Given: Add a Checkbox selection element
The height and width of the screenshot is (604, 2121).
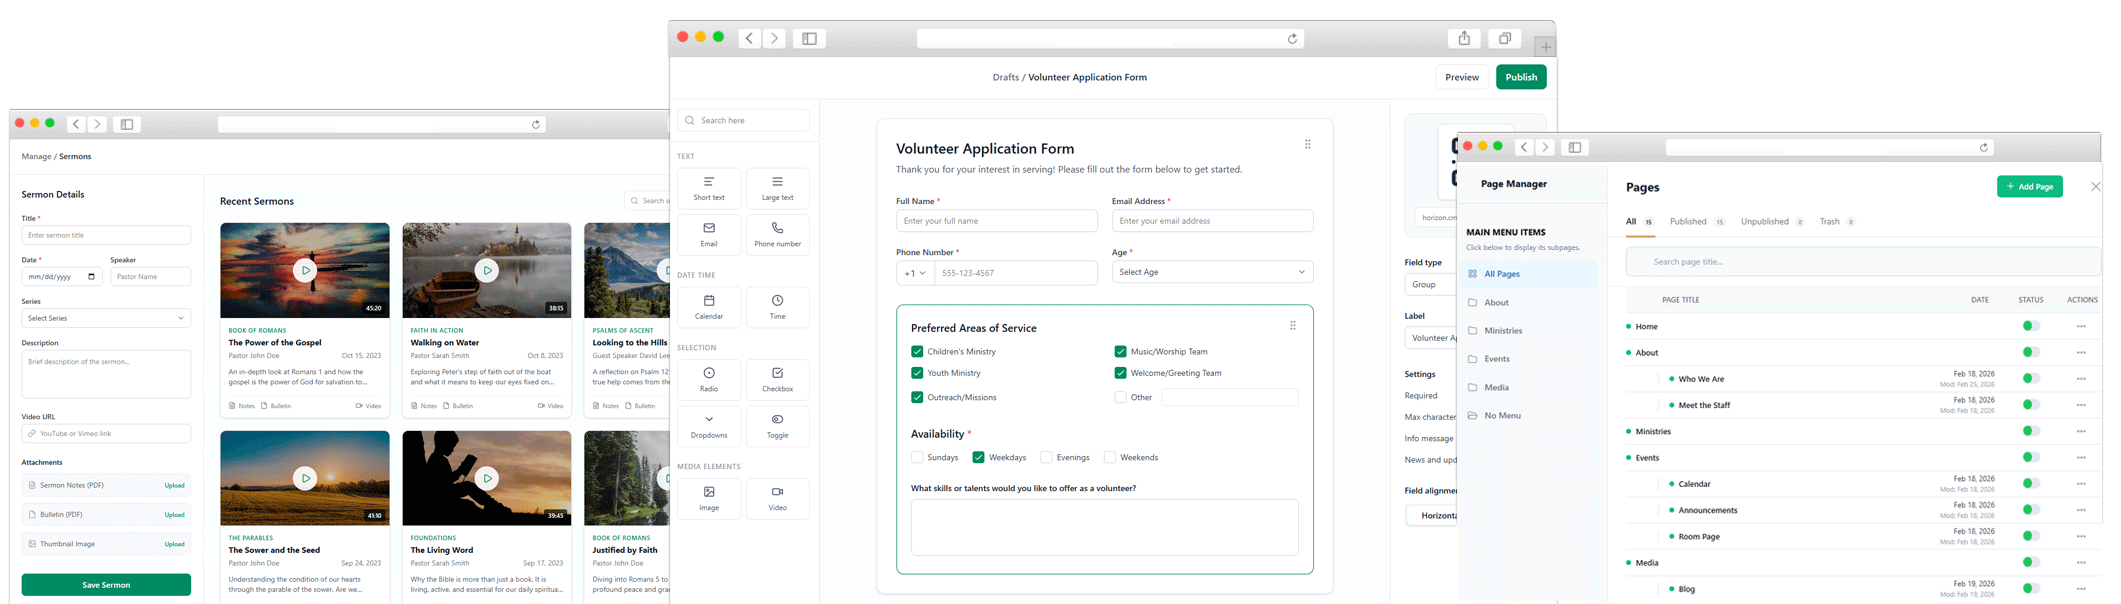Looking at the screenshot, I should (777, 379).
